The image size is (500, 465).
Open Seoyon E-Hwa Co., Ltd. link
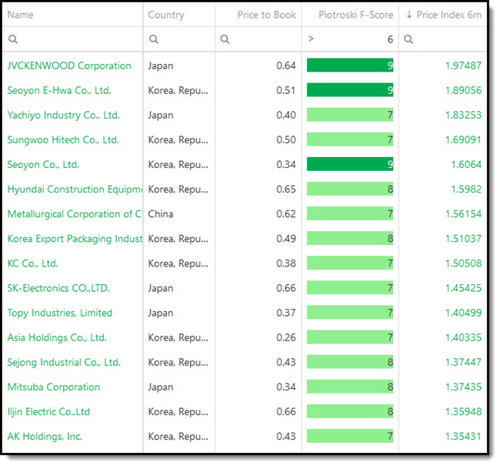(x=59, y=90)
